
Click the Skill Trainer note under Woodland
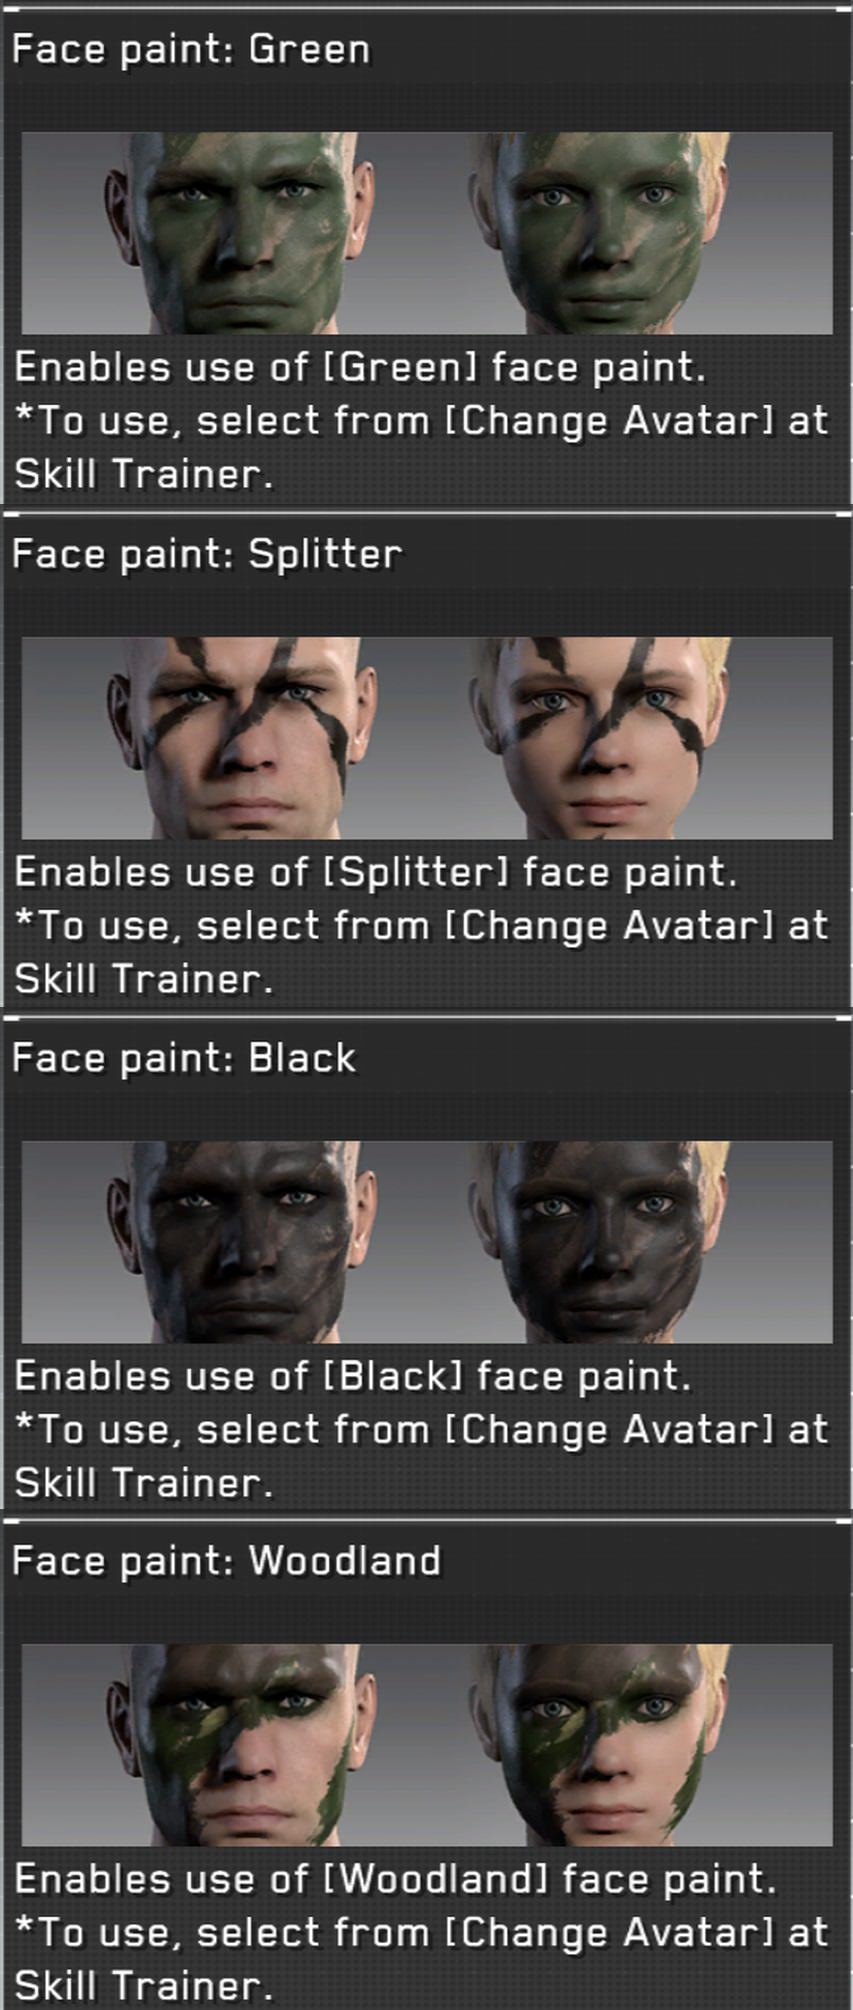click(x=422, y=1959)
